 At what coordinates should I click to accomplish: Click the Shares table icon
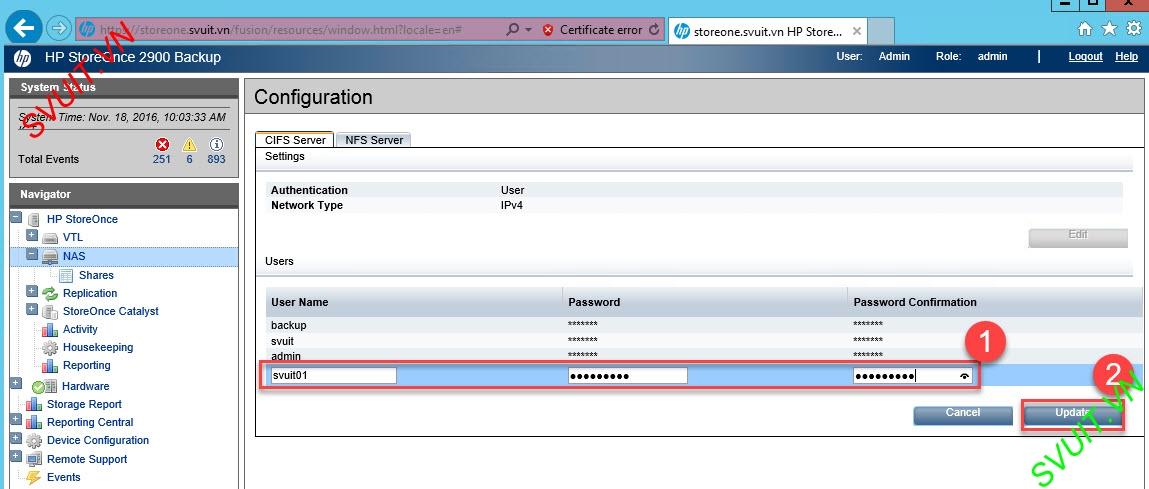(x=66, y=276)
